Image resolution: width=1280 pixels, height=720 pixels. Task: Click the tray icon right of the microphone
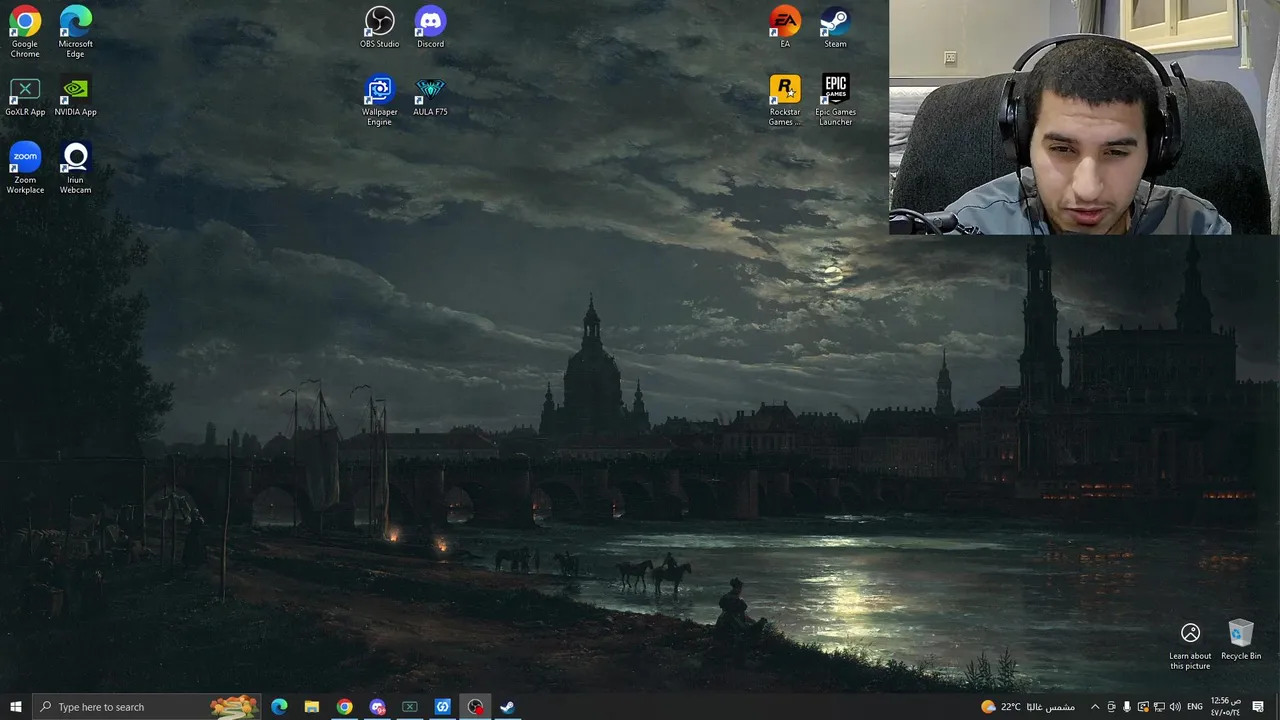[x=1143, y=707]
